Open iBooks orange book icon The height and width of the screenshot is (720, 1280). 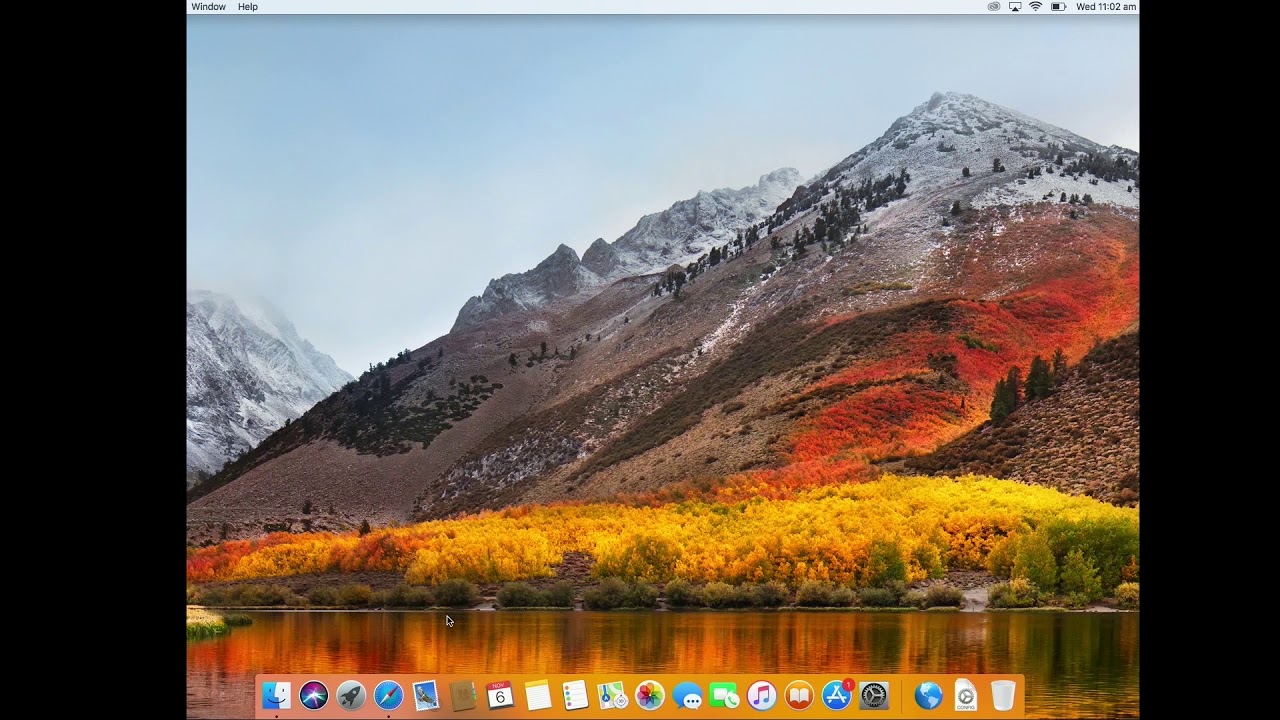pyautogui.click(x=799, y=695)
